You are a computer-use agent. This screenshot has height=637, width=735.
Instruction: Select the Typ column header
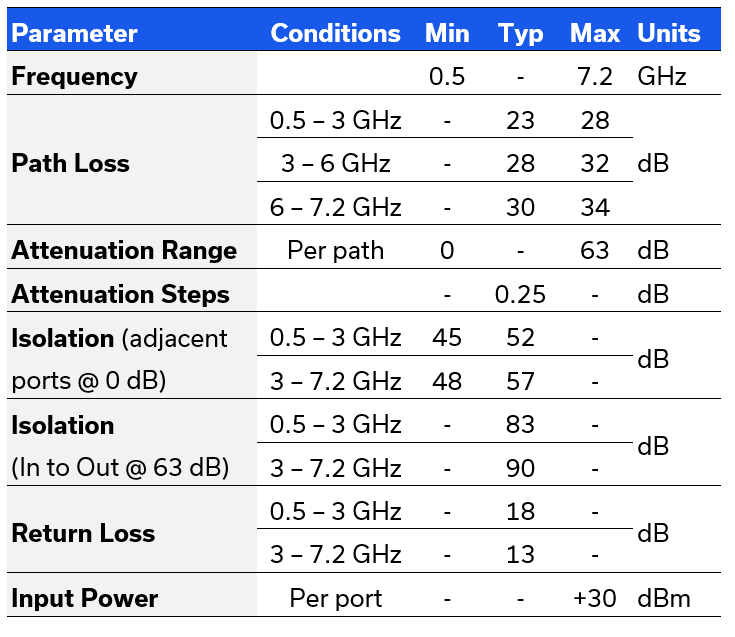pyautogui.click(x=521, y=33)
